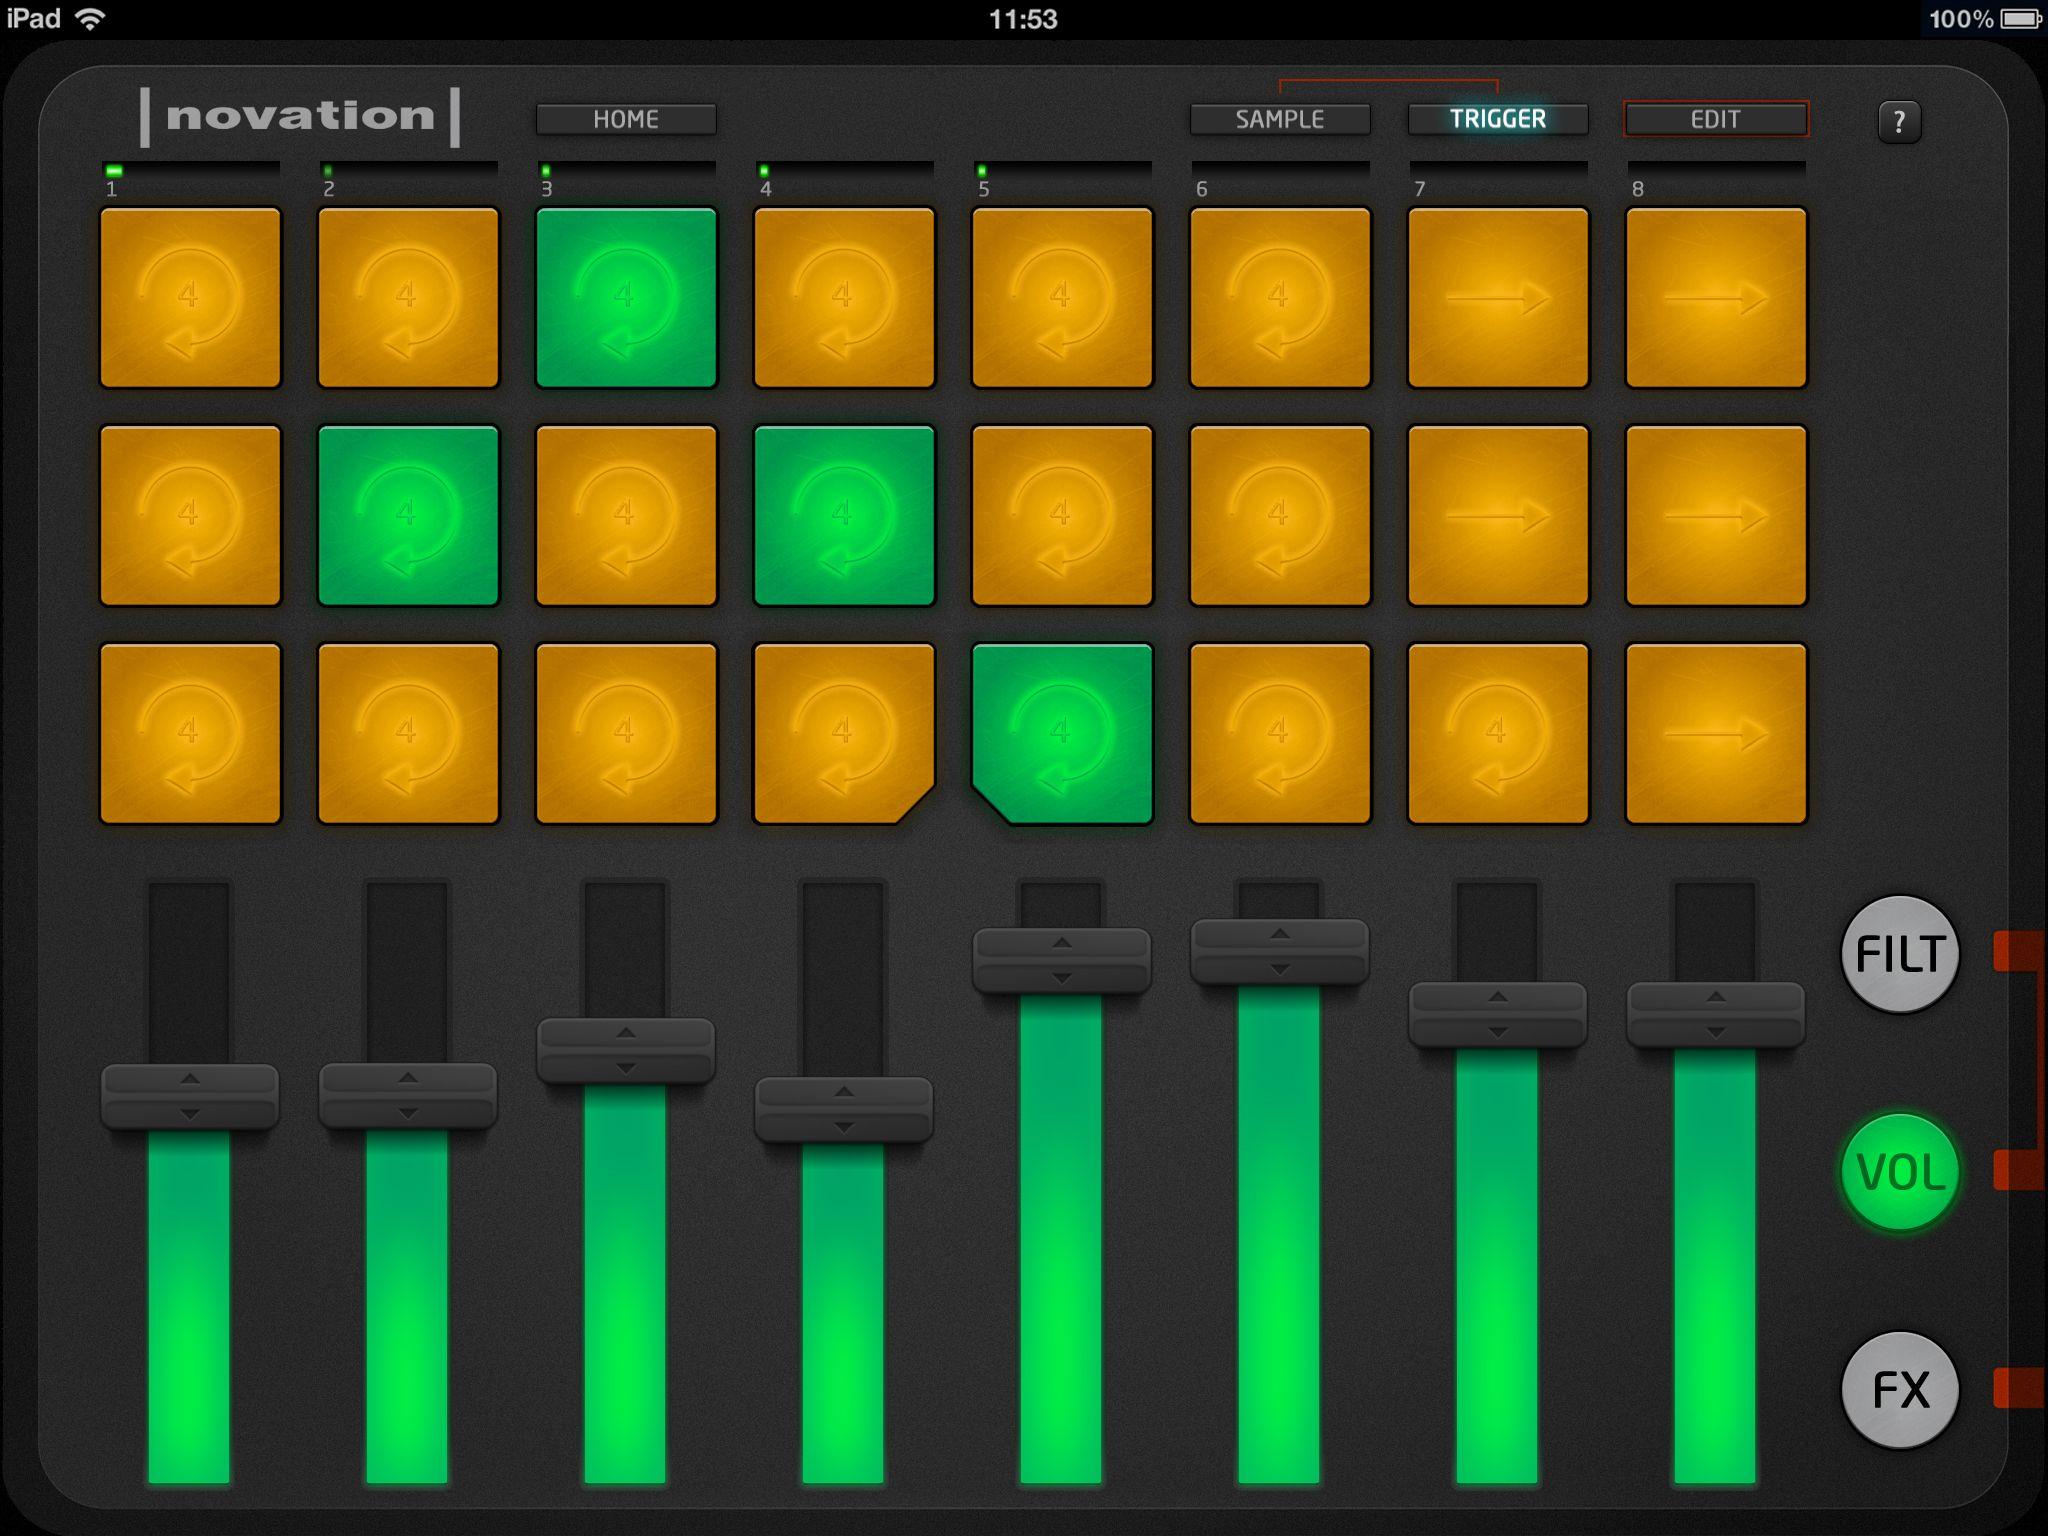Switch to the SAMPLE page
The width and height of the screenshot is (2048, 1536).
1280,119
